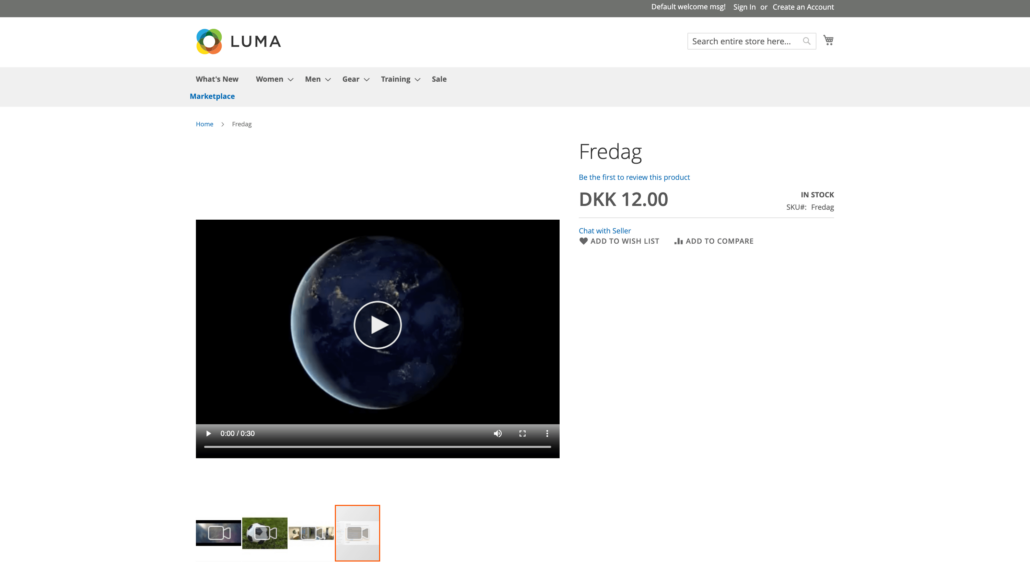Screen dimensions: 1030x578
Task: Click Default welcome msg! text
Action: pyautogui.click(x=688, y=7)
